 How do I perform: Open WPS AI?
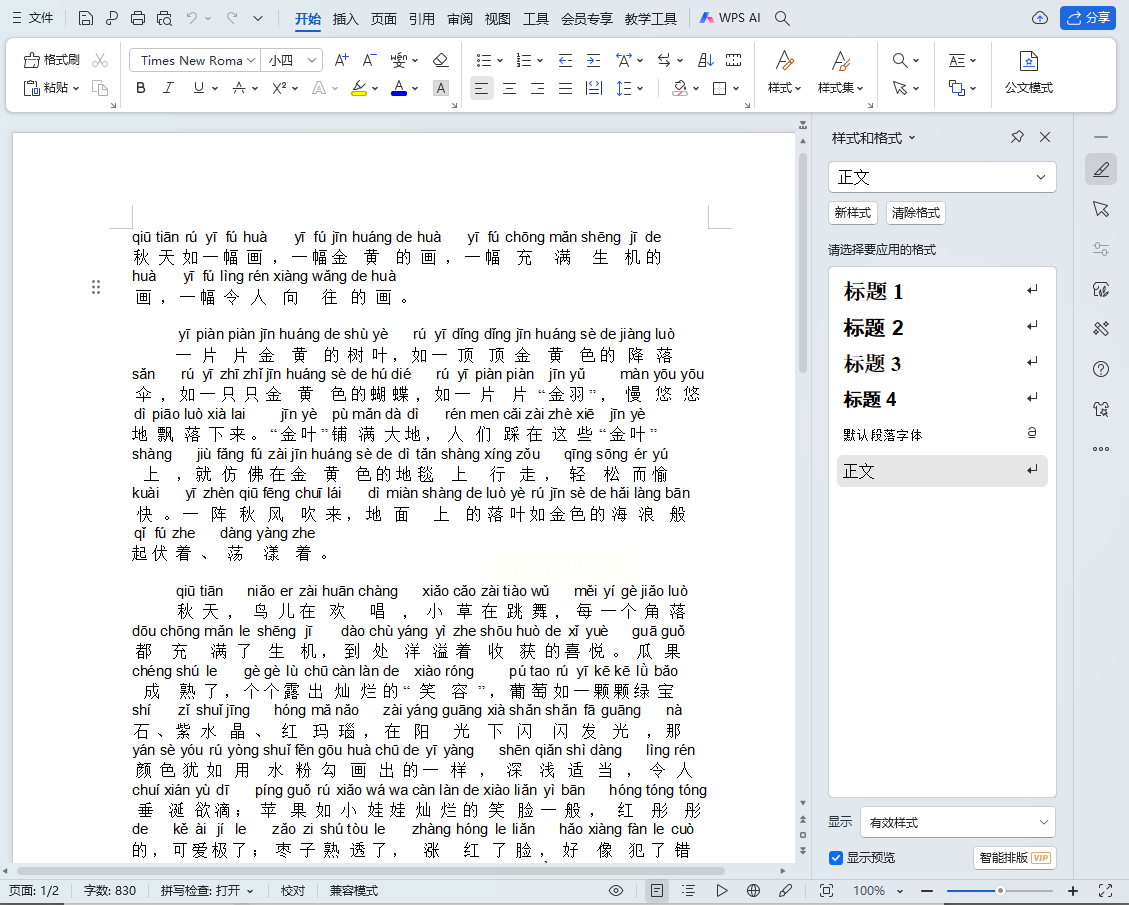click(x=730, y=18)
